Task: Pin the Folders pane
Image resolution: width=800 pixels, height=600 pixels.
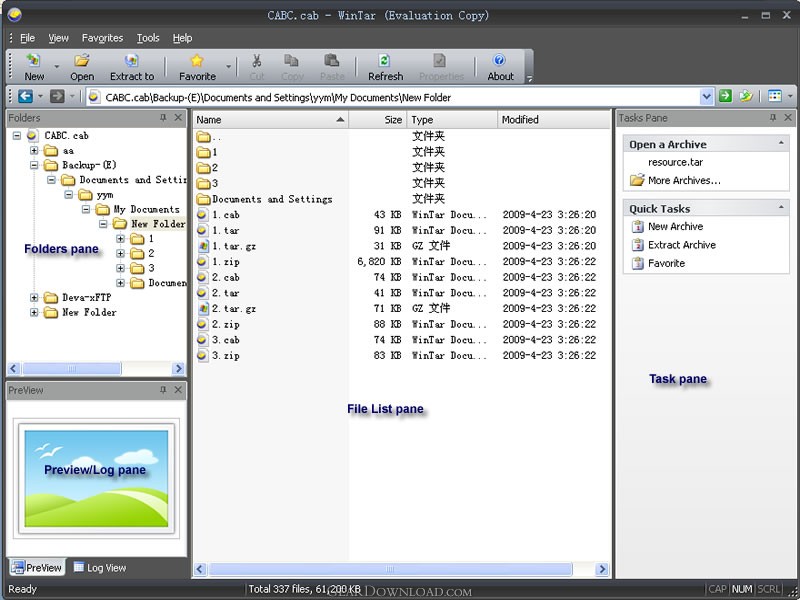Action: (x=163, y=118)
